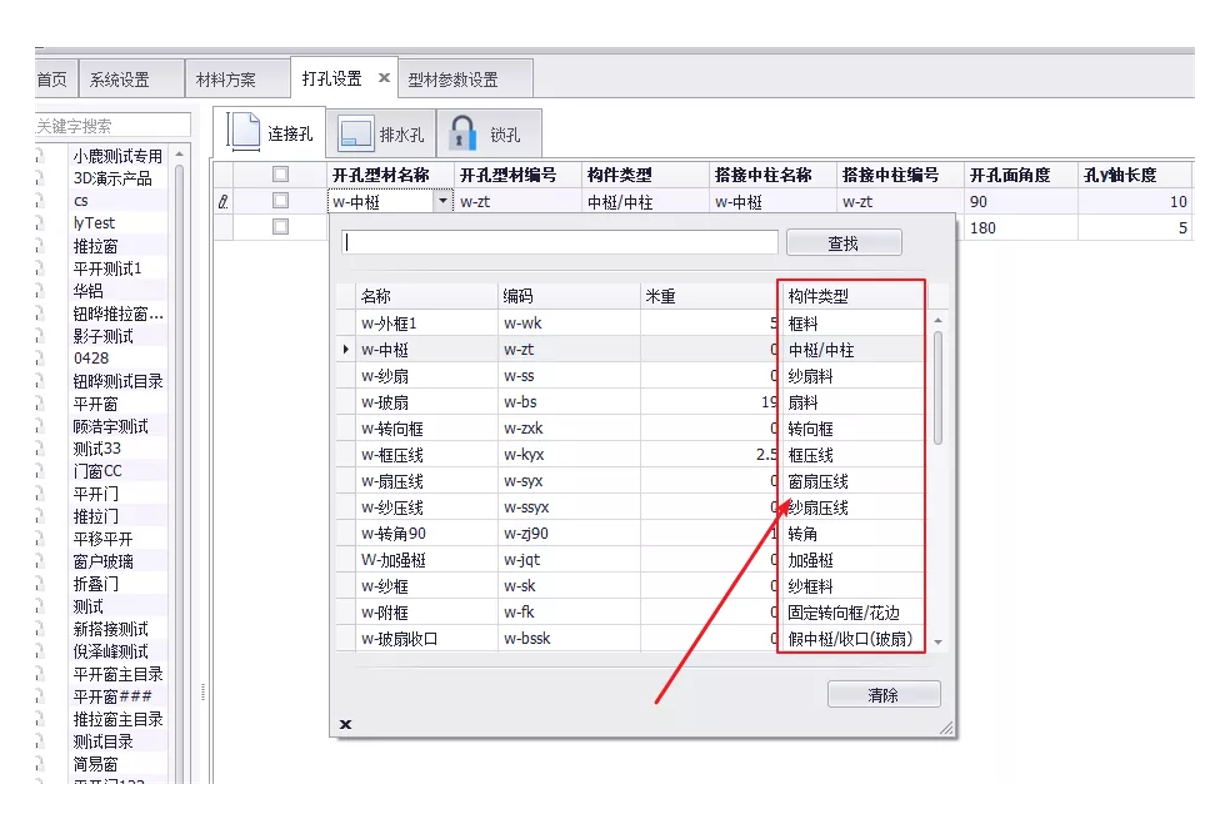Click scroll-down arrow in profile popup list
This screenshot has width=1226, height=830.
point(938,642)
